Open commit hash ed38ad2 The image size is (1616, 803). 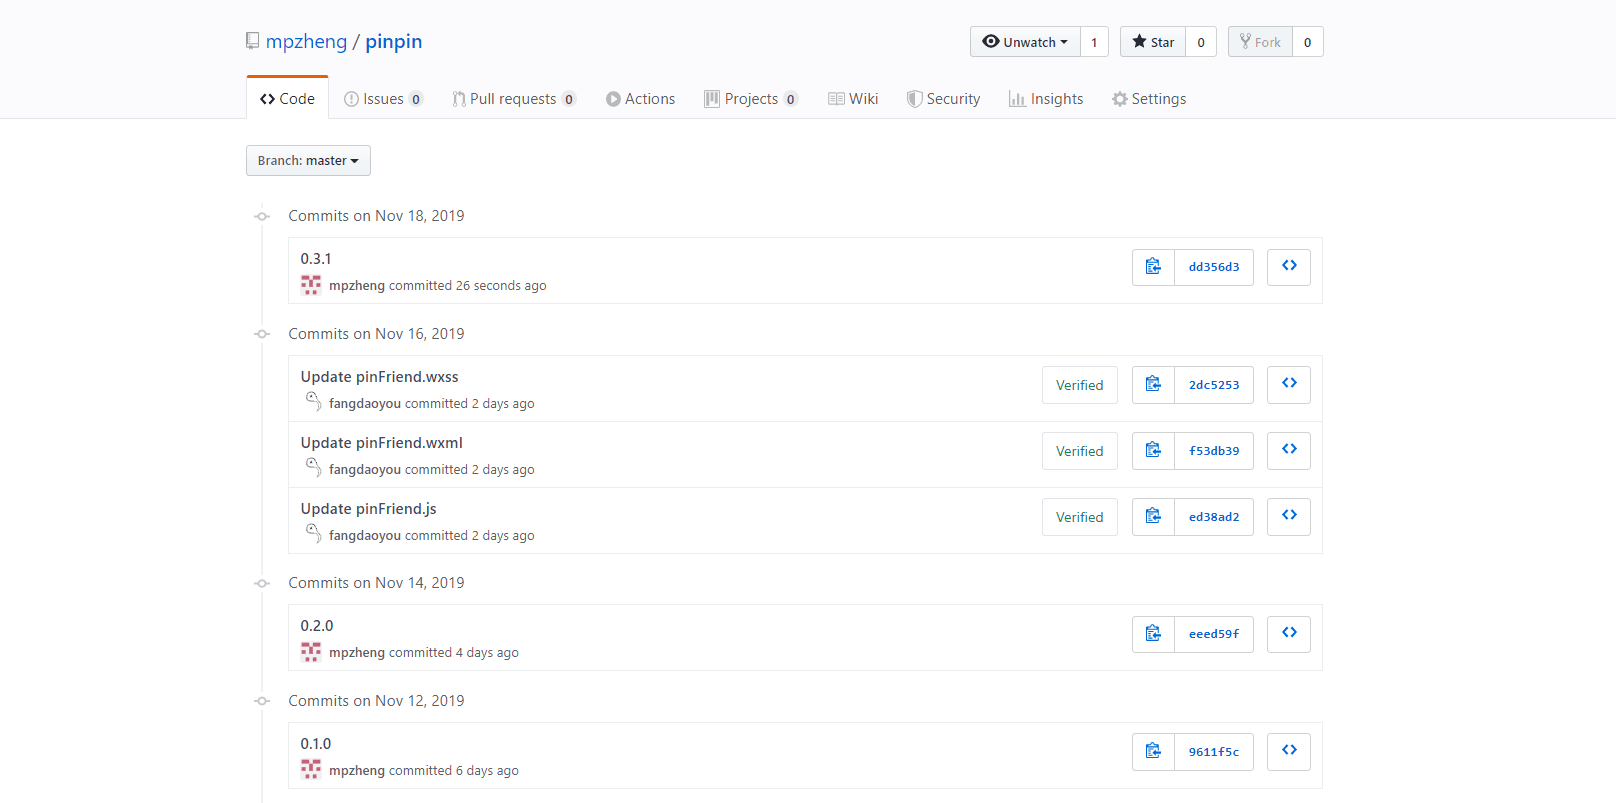1214,517
